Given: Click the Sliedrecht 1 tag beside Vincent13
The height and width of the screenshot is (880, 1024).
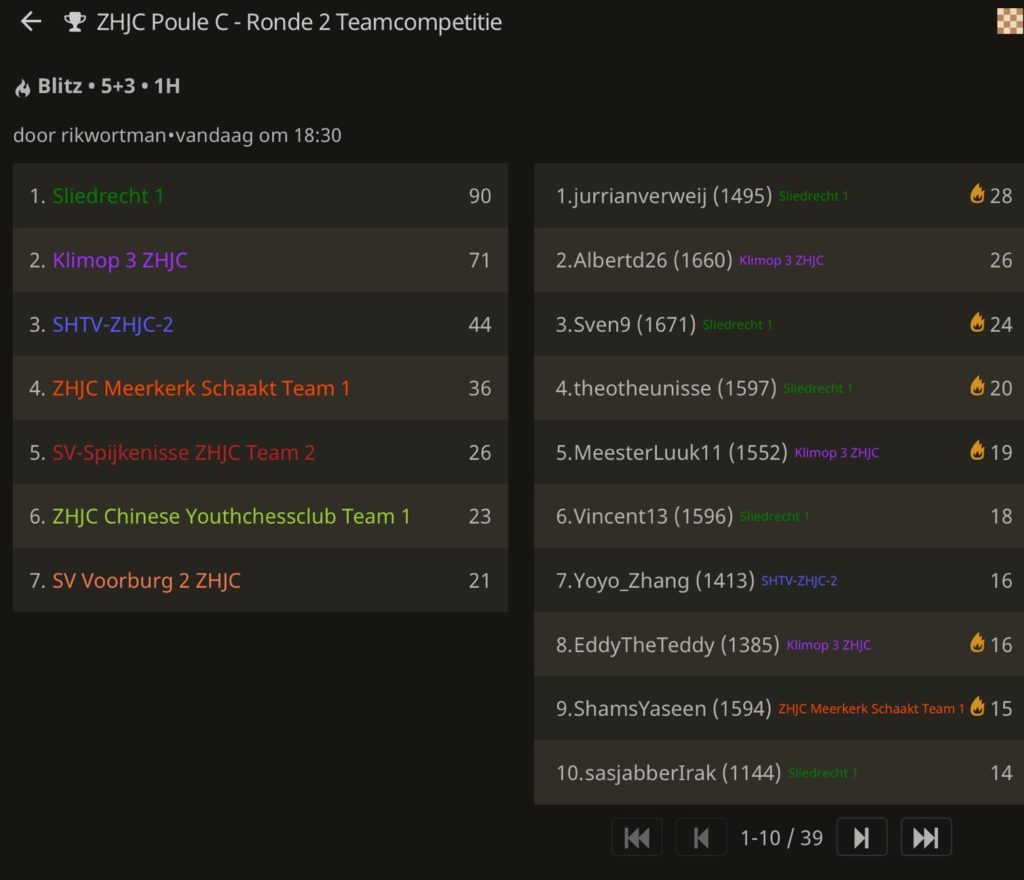Looking at the screenshot, I should 775,516.
